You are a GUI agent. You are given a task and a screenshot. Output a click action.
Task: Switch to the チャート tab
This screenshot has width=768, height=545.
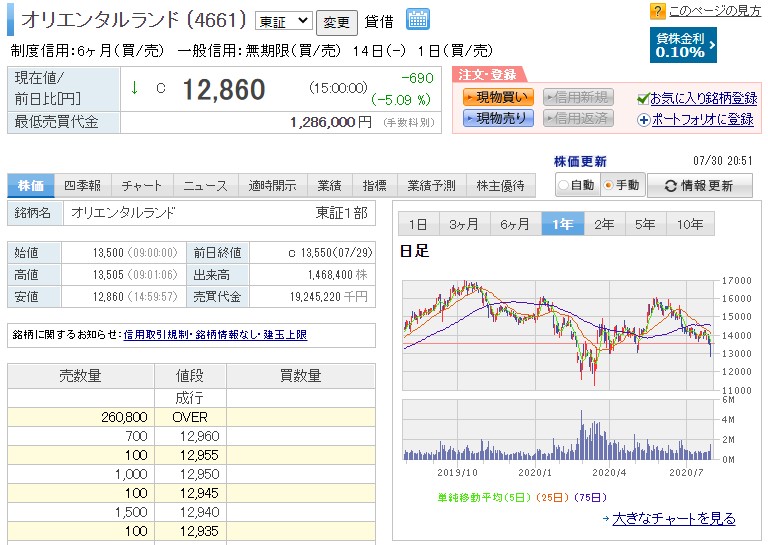[142, 186]
